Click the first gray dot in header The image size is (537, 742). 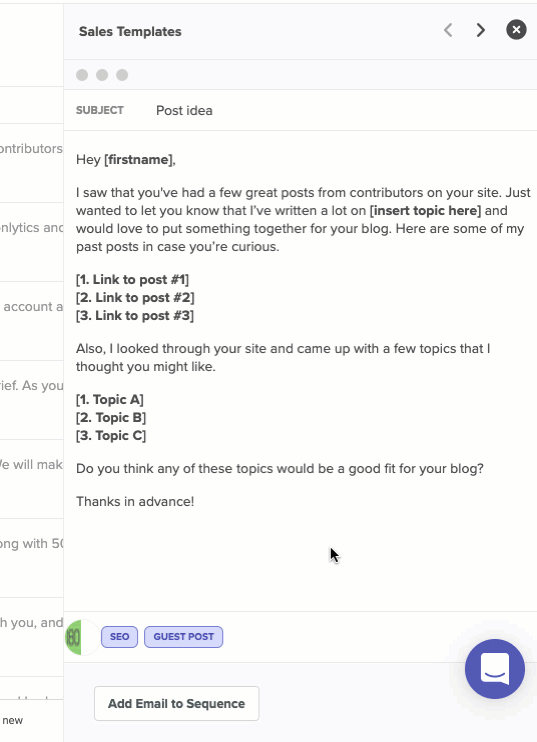point(82,75)
